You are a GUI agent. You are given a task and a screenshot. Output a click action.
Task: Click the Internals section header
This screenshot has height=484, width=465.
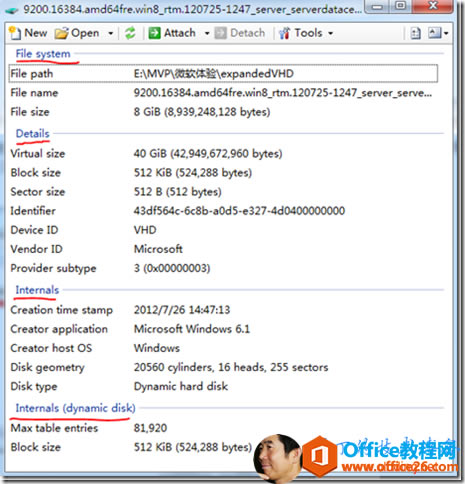pyautogui.click(x=37, y=290)
